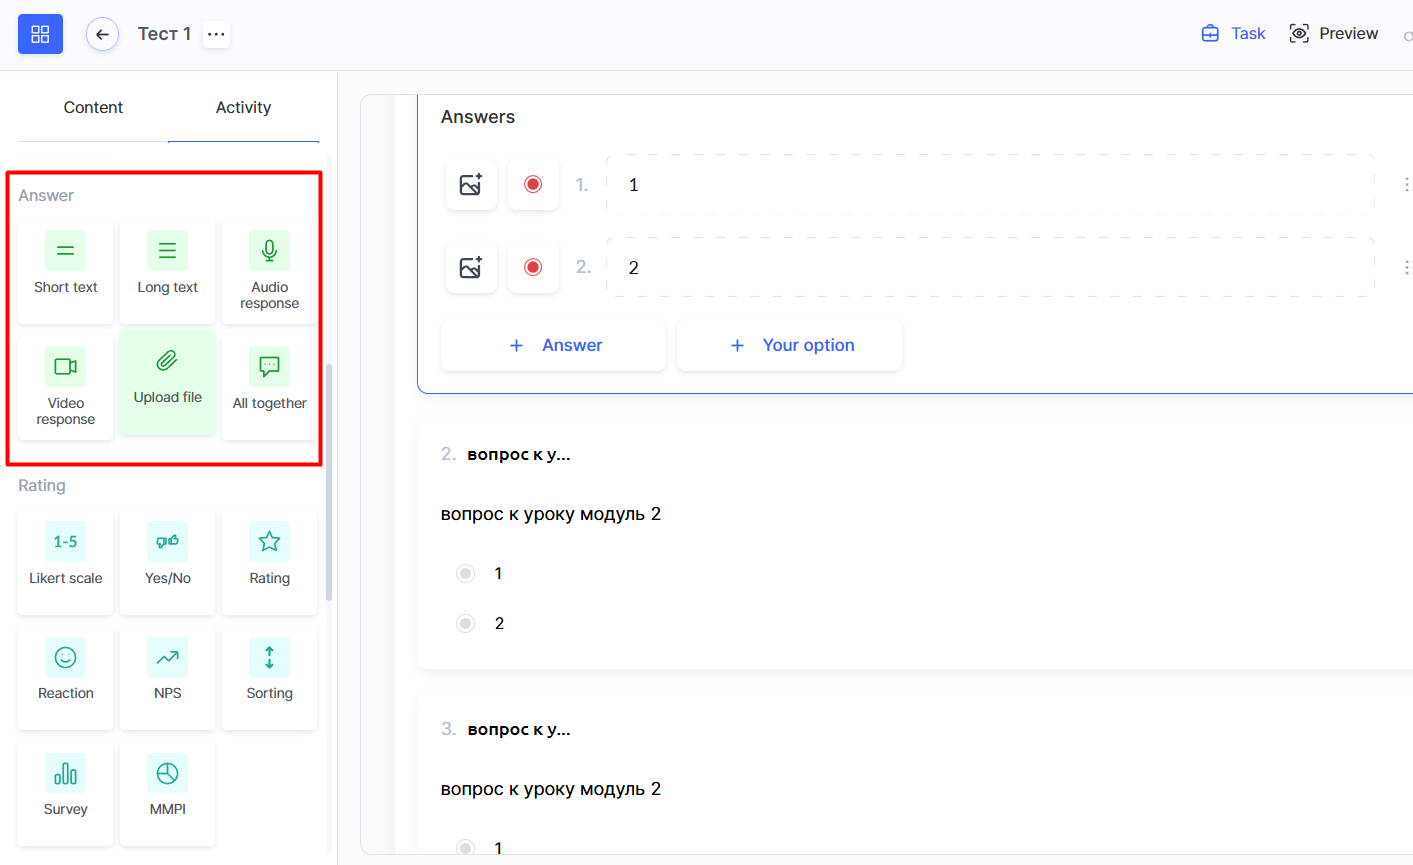Choose the Video response activity
This screenshot has width=1413, height=865.
(x=66, y=386)
